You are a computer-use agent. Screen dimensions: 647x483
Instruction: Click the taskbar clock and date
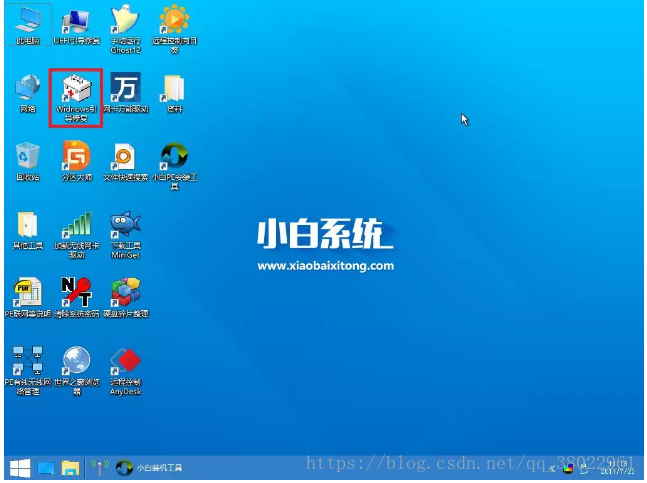617,468
